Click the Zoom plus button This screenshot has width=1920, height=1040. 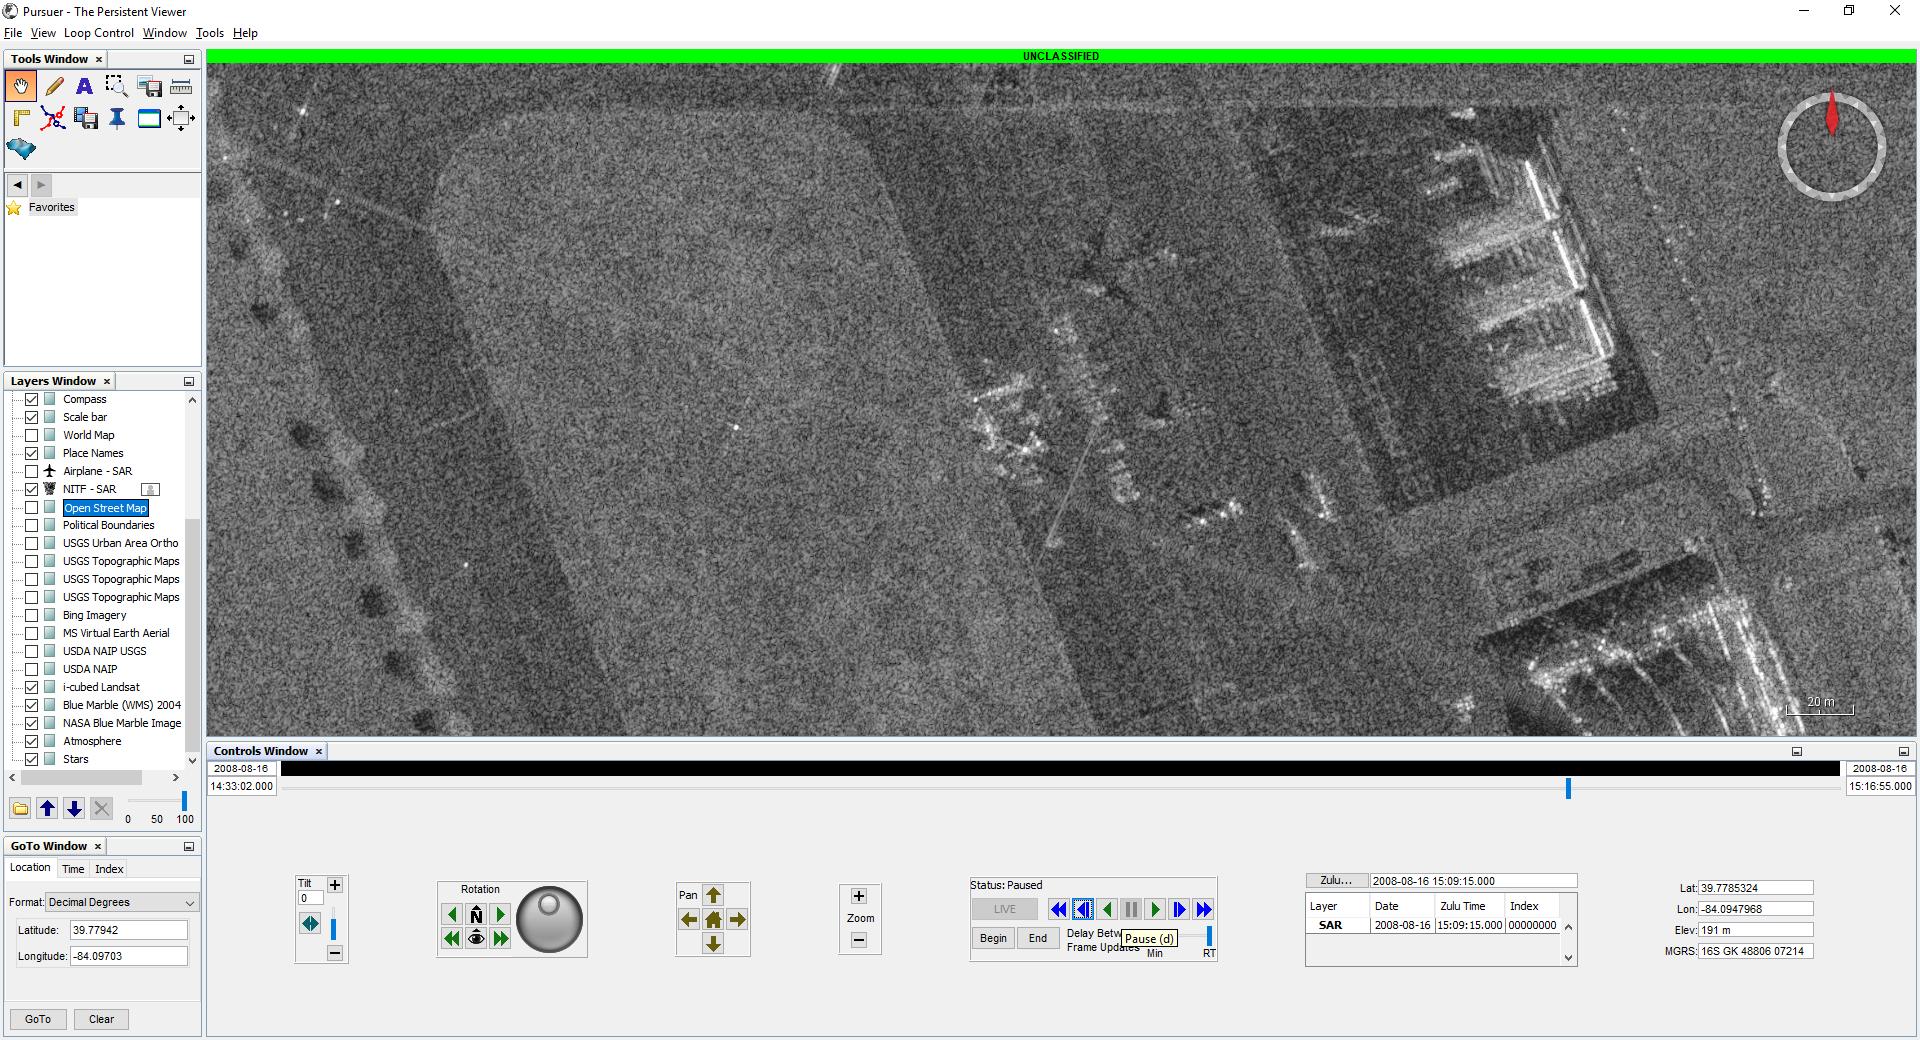859,896
